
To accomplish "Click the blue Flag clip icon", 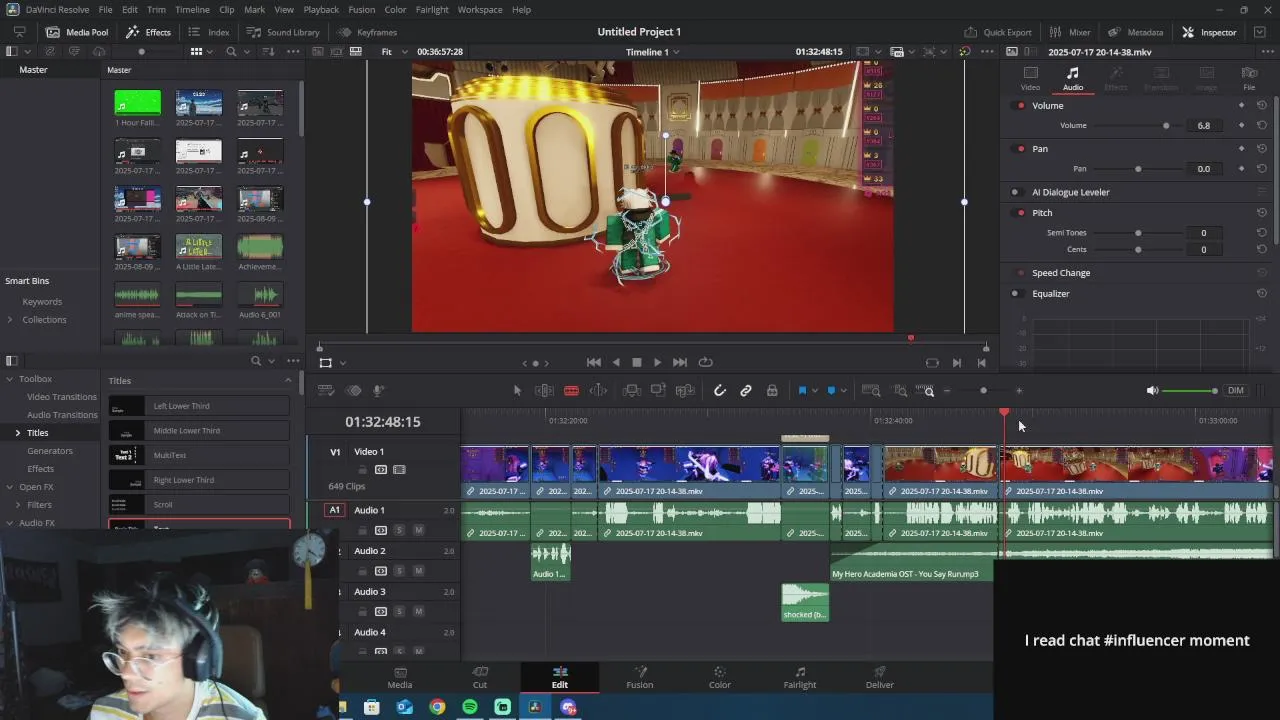I will tap(802, 391).
